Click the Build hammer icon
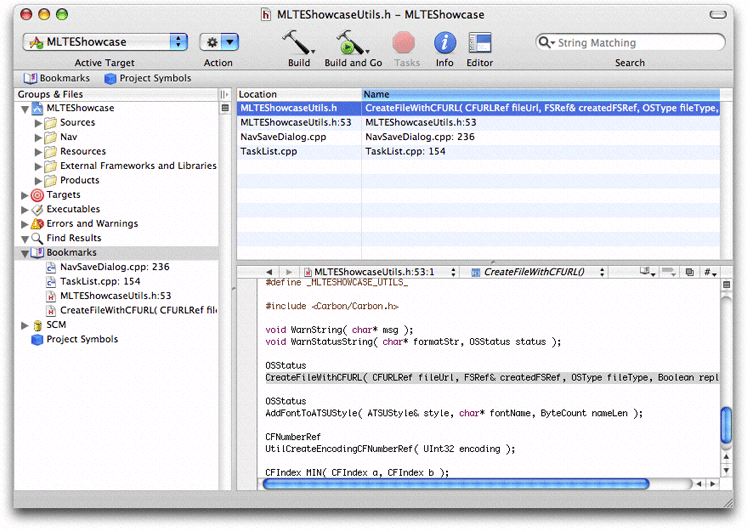Viewport: 747px width, 530px height. [x=297, y=42]
